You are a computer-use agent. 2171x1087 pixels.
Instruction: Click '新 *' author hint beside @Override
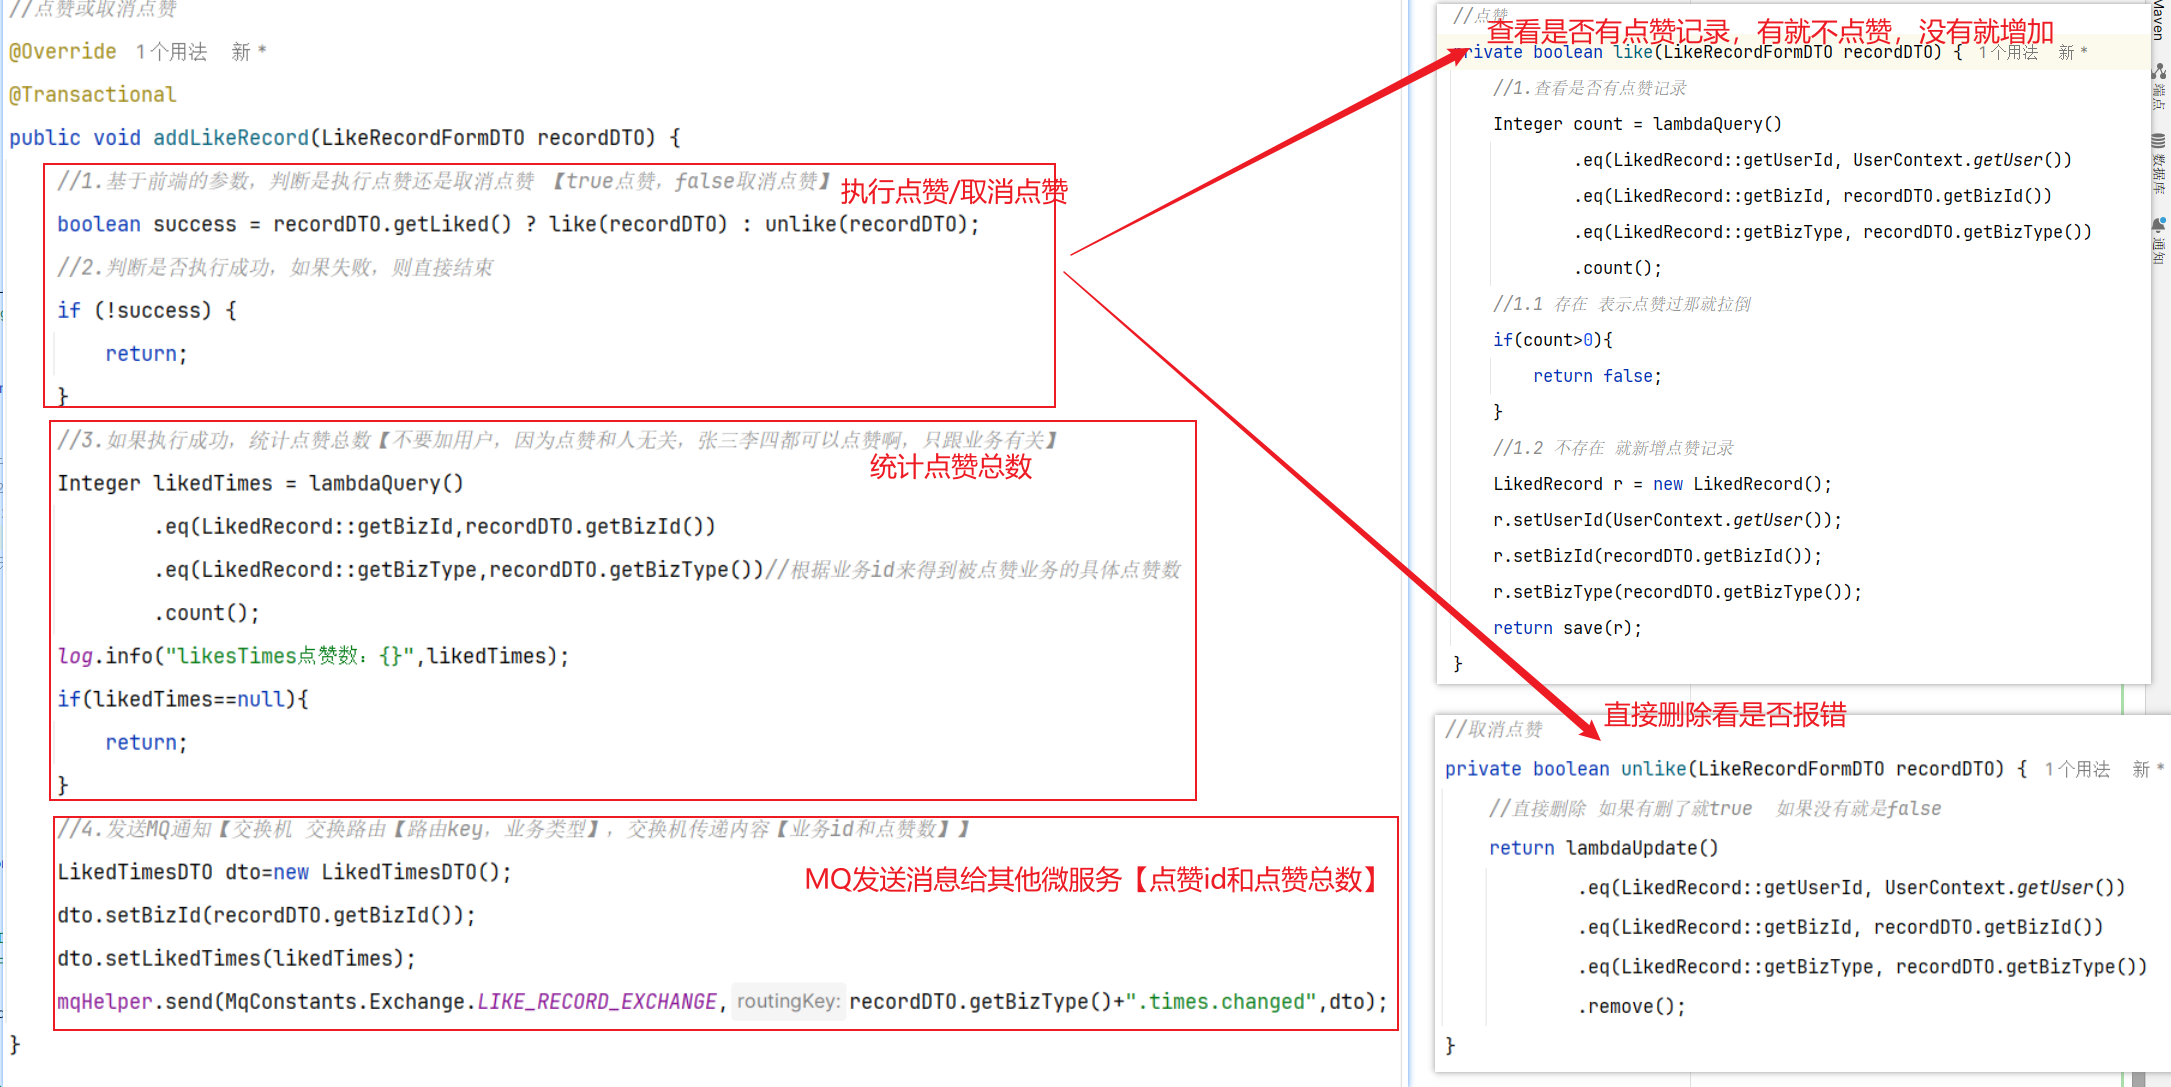(x=248, y=52)
